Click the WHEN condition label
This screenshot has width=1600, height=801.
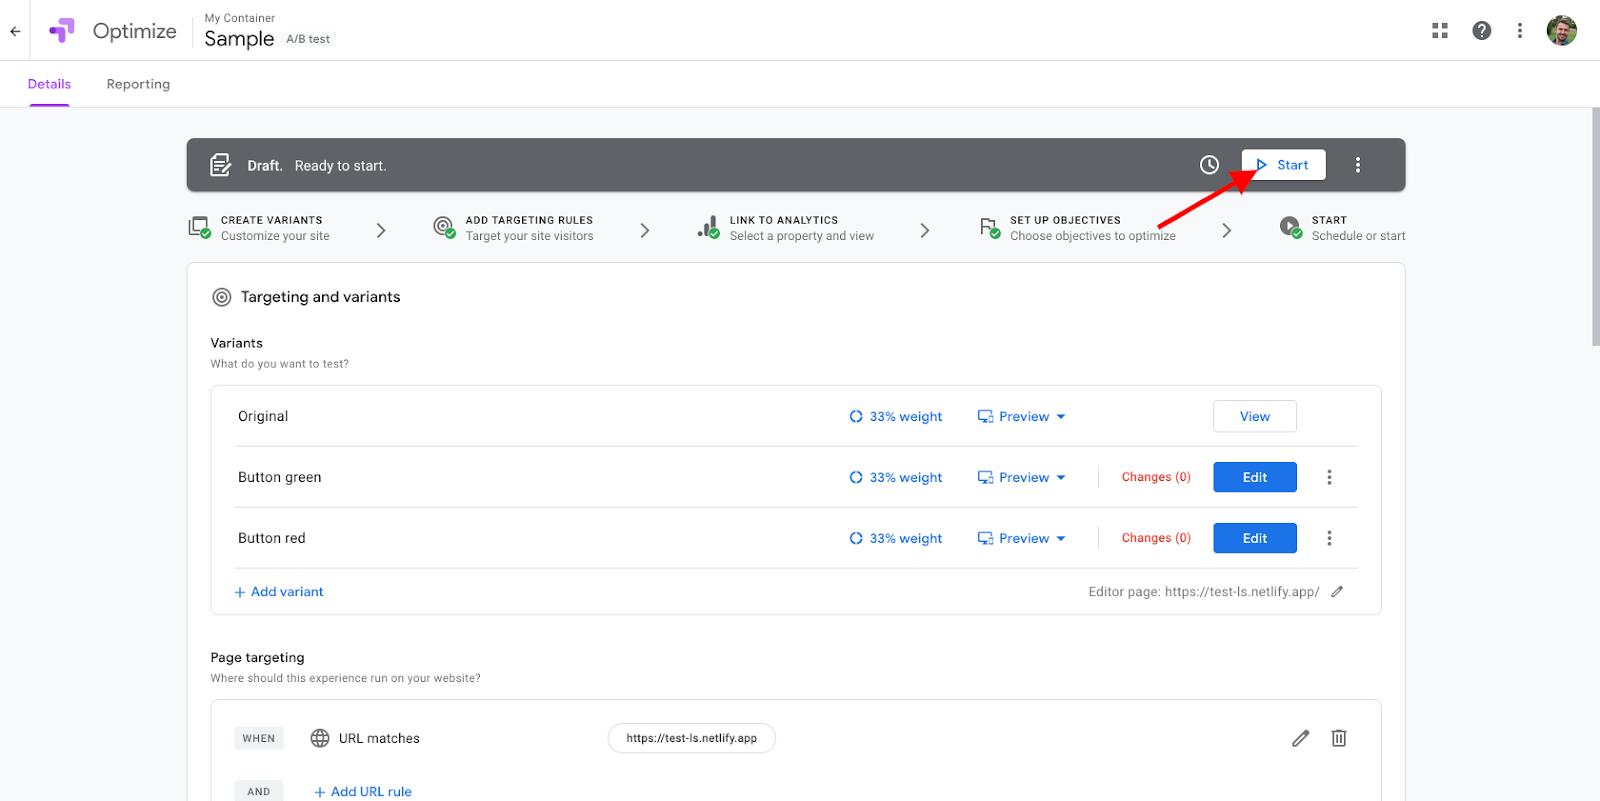pos(259,739)
